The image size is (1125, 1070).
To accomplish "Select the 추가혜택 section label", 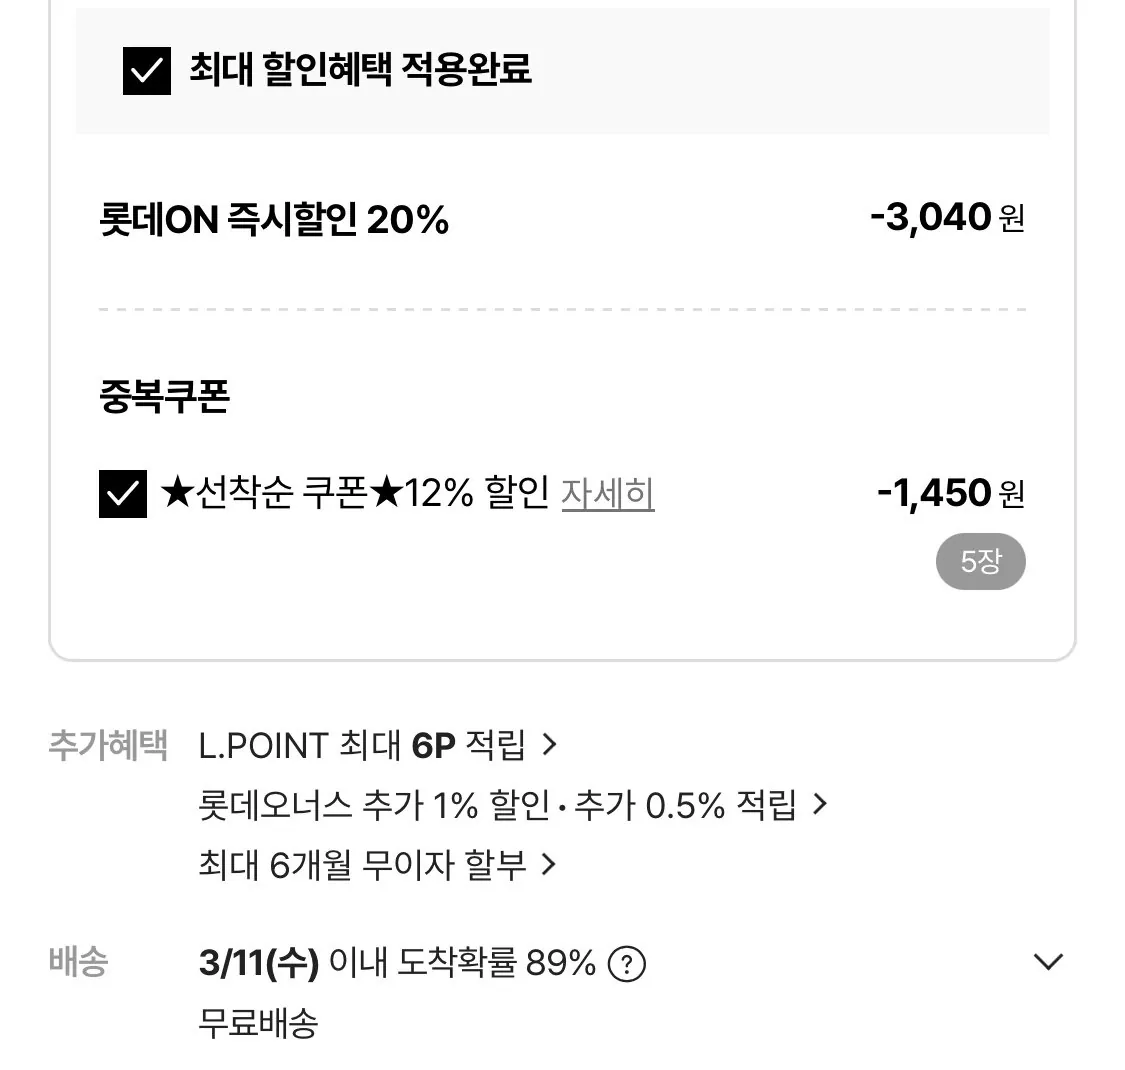I will [x=107, y=744].
